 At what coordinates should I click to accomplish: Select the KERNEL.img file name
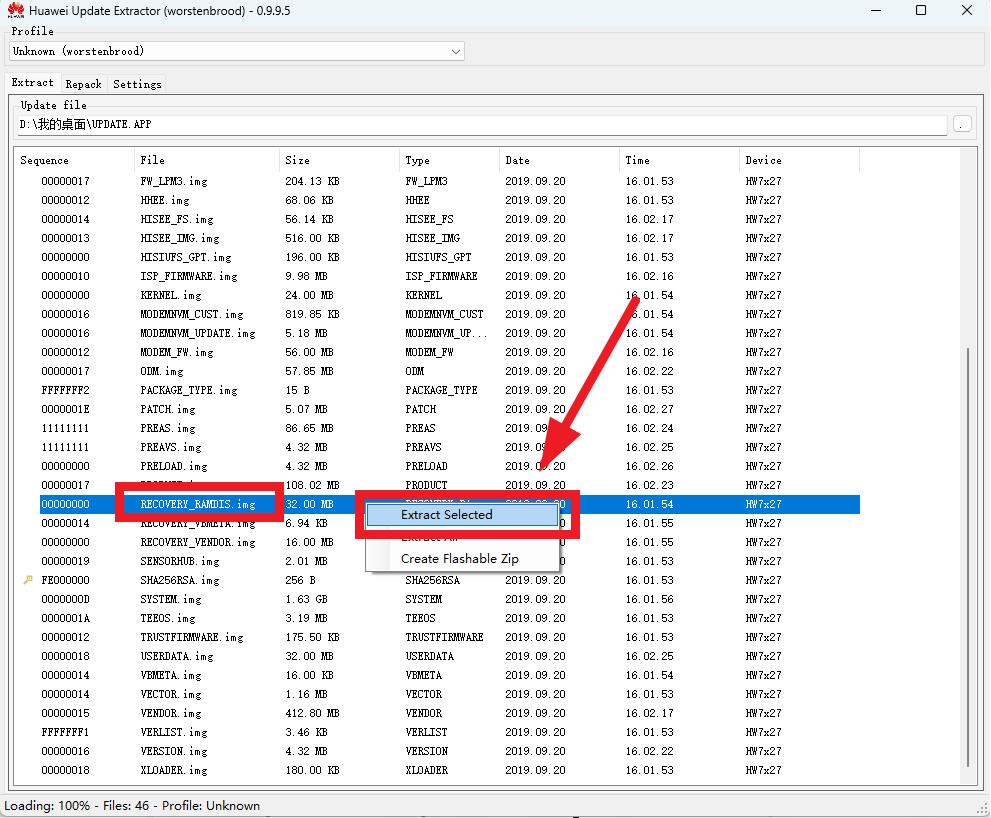(171, 295)
